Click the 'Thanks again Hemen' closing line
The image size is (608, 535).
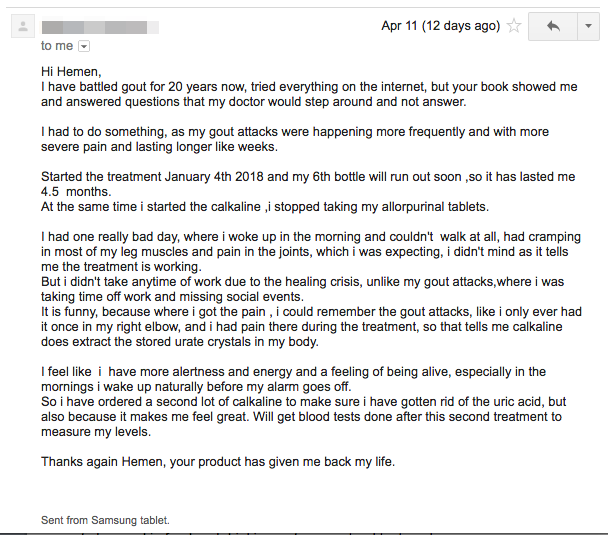tap(218, 461)
